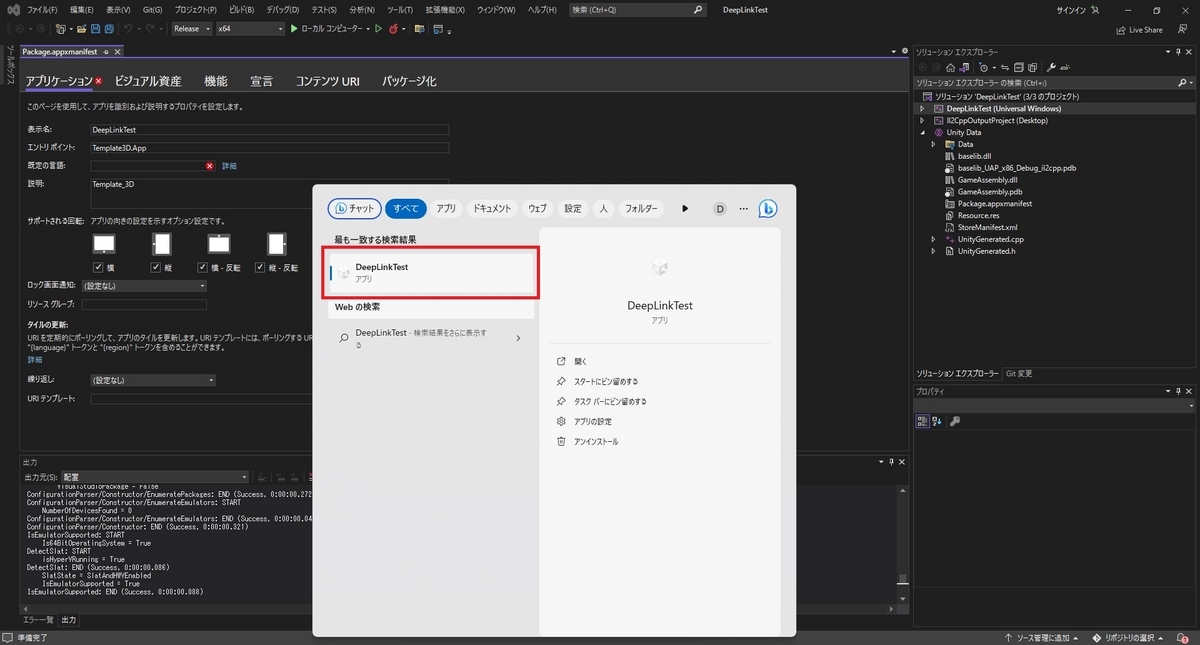Open the Release configuration dropdown
The width and height of the screenshot is (1200, 645).
coord(192,28)
